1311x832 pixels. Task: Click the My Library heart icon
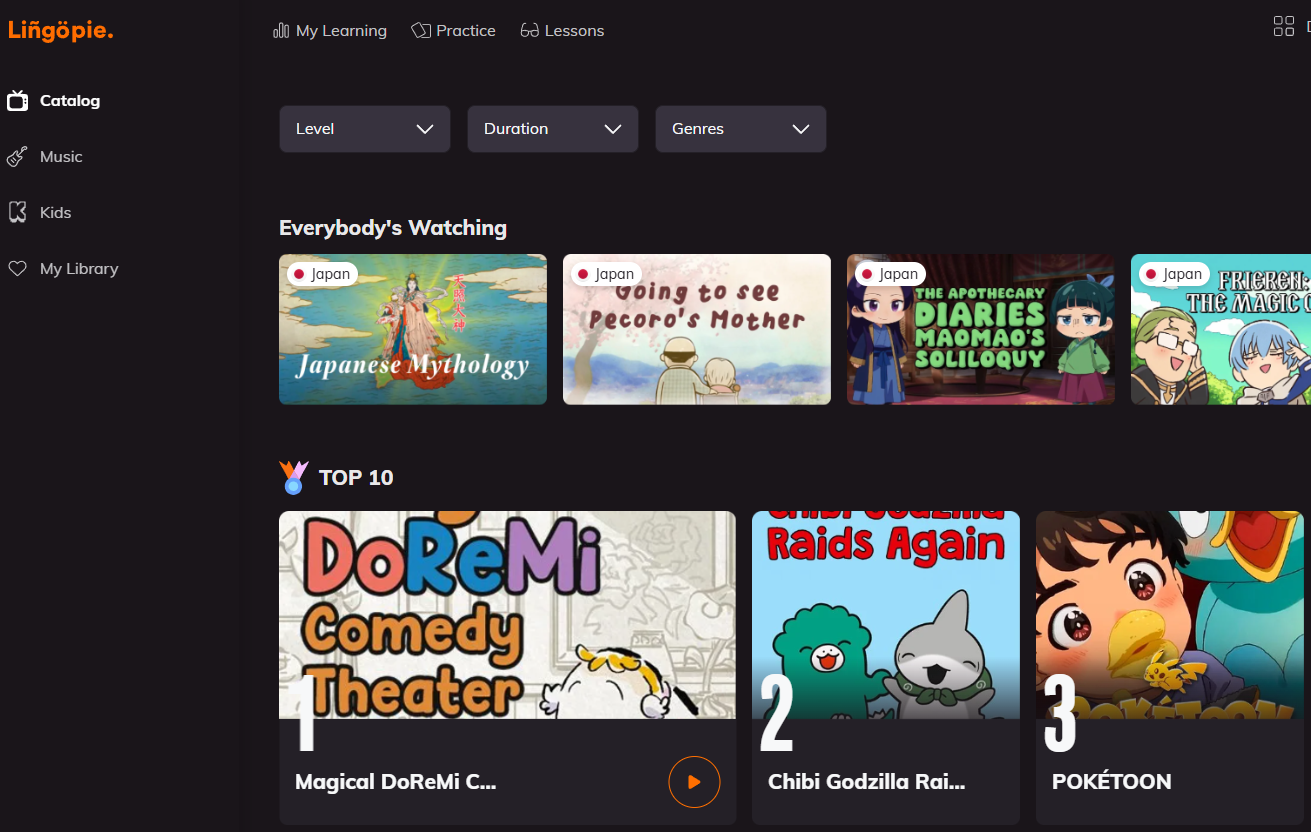click(x=17, y=269)
